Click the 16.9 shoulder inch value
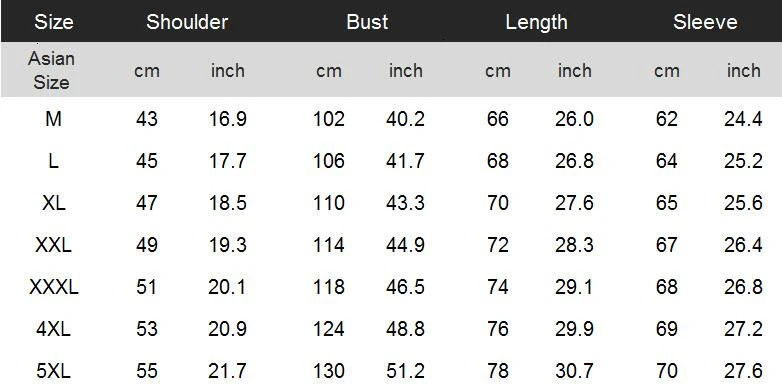Image resolution: width=782 pixels, height=392 pixels. coord(227,119)
